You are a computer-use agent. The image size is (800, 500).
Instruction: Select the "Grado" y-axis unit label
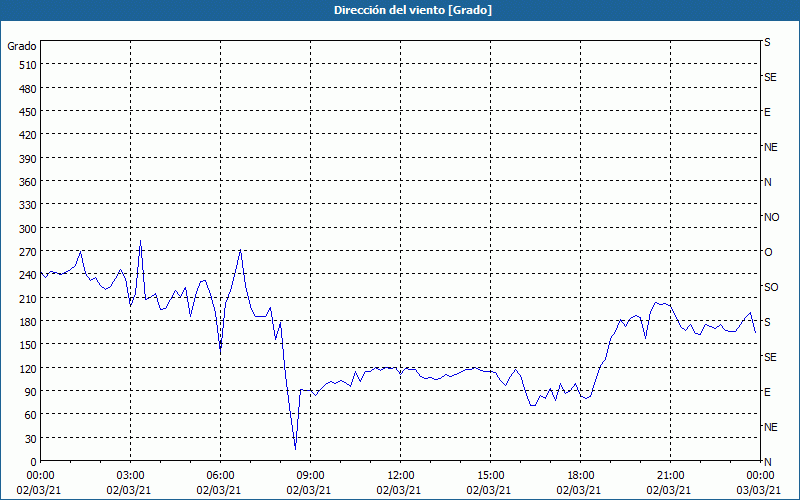(22, 46)
